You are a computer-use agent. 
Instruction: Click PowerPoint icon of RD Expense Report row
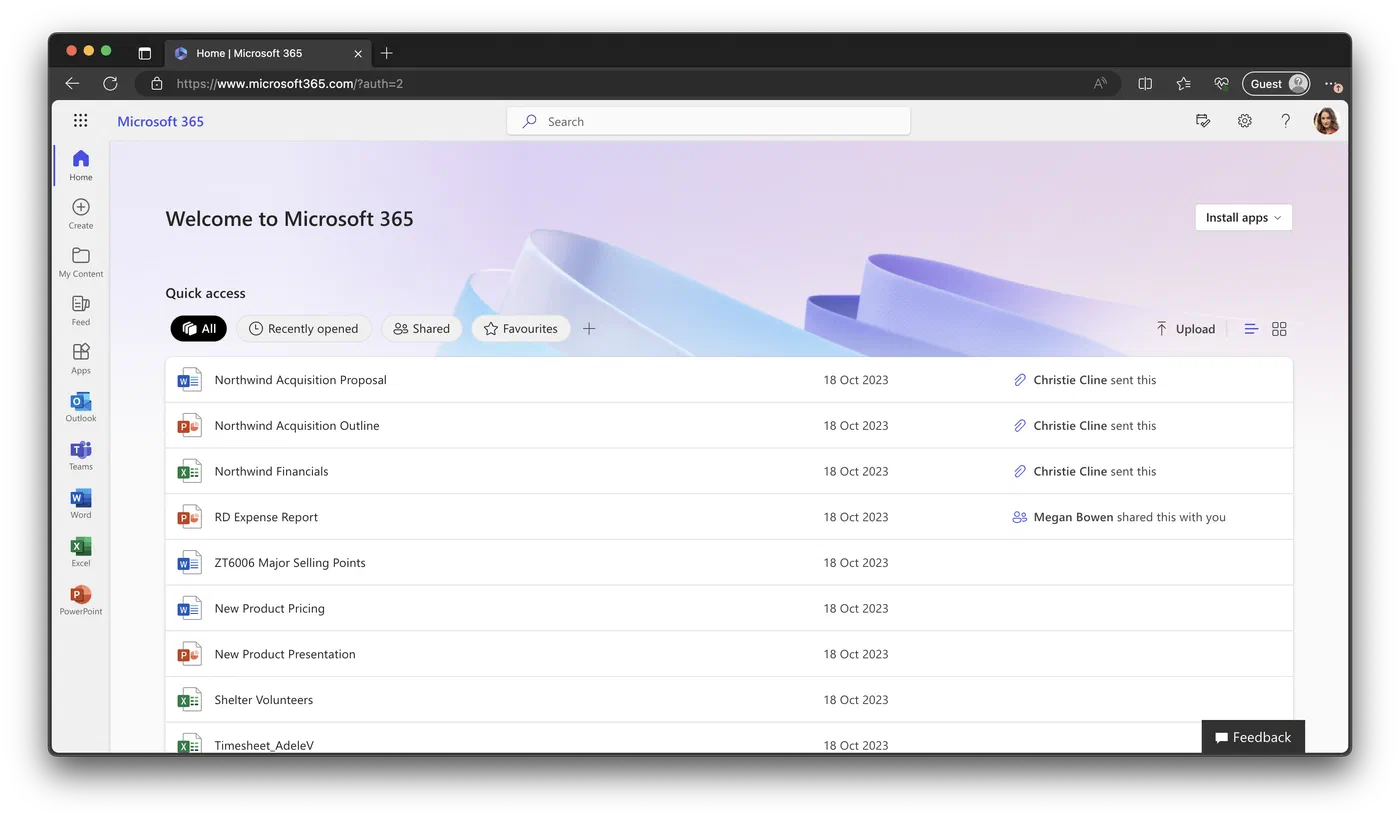click(x=189, y=517)
